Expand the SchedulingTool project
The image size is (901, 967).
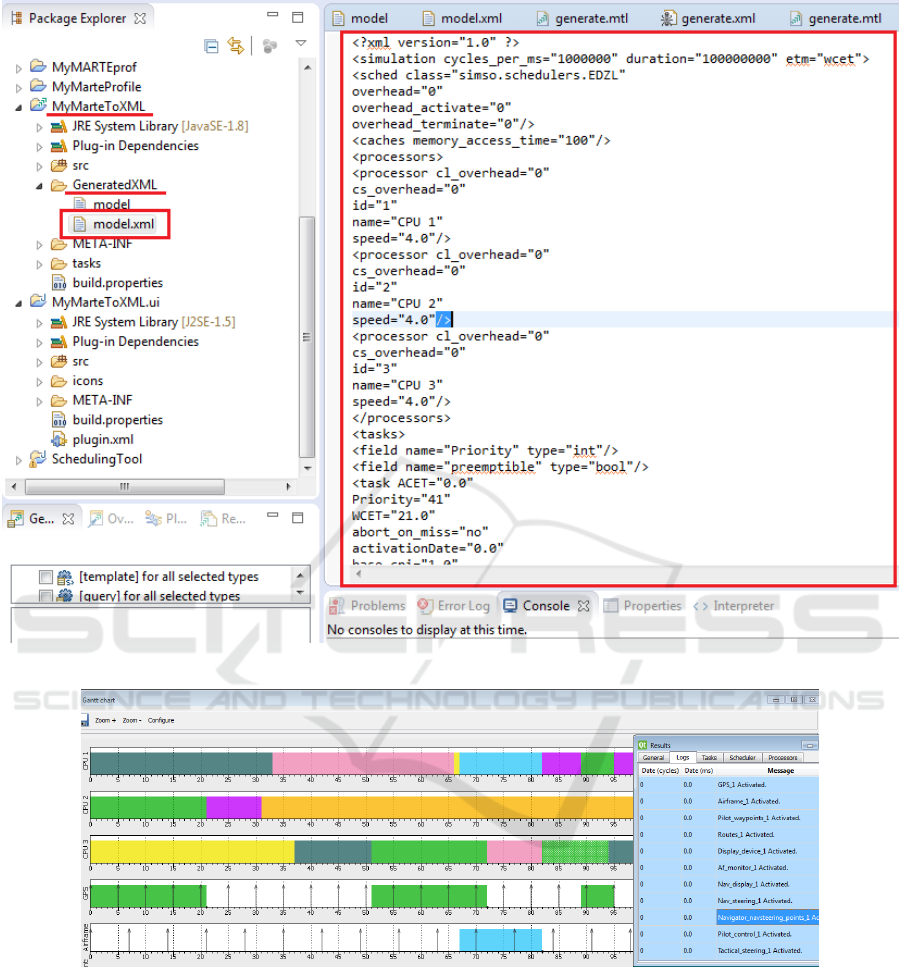coord(20,459)
